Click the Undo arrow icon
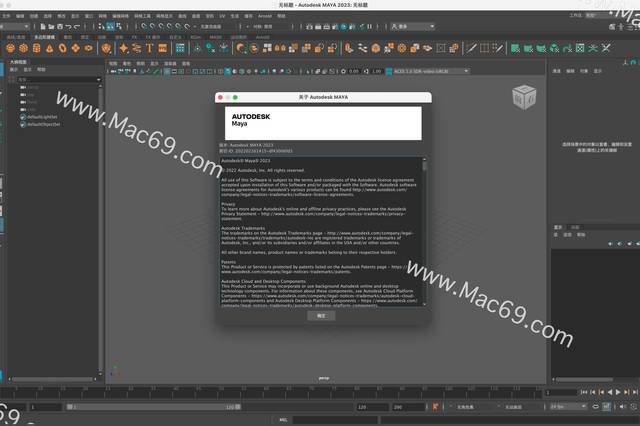 (x=68, y=27)
